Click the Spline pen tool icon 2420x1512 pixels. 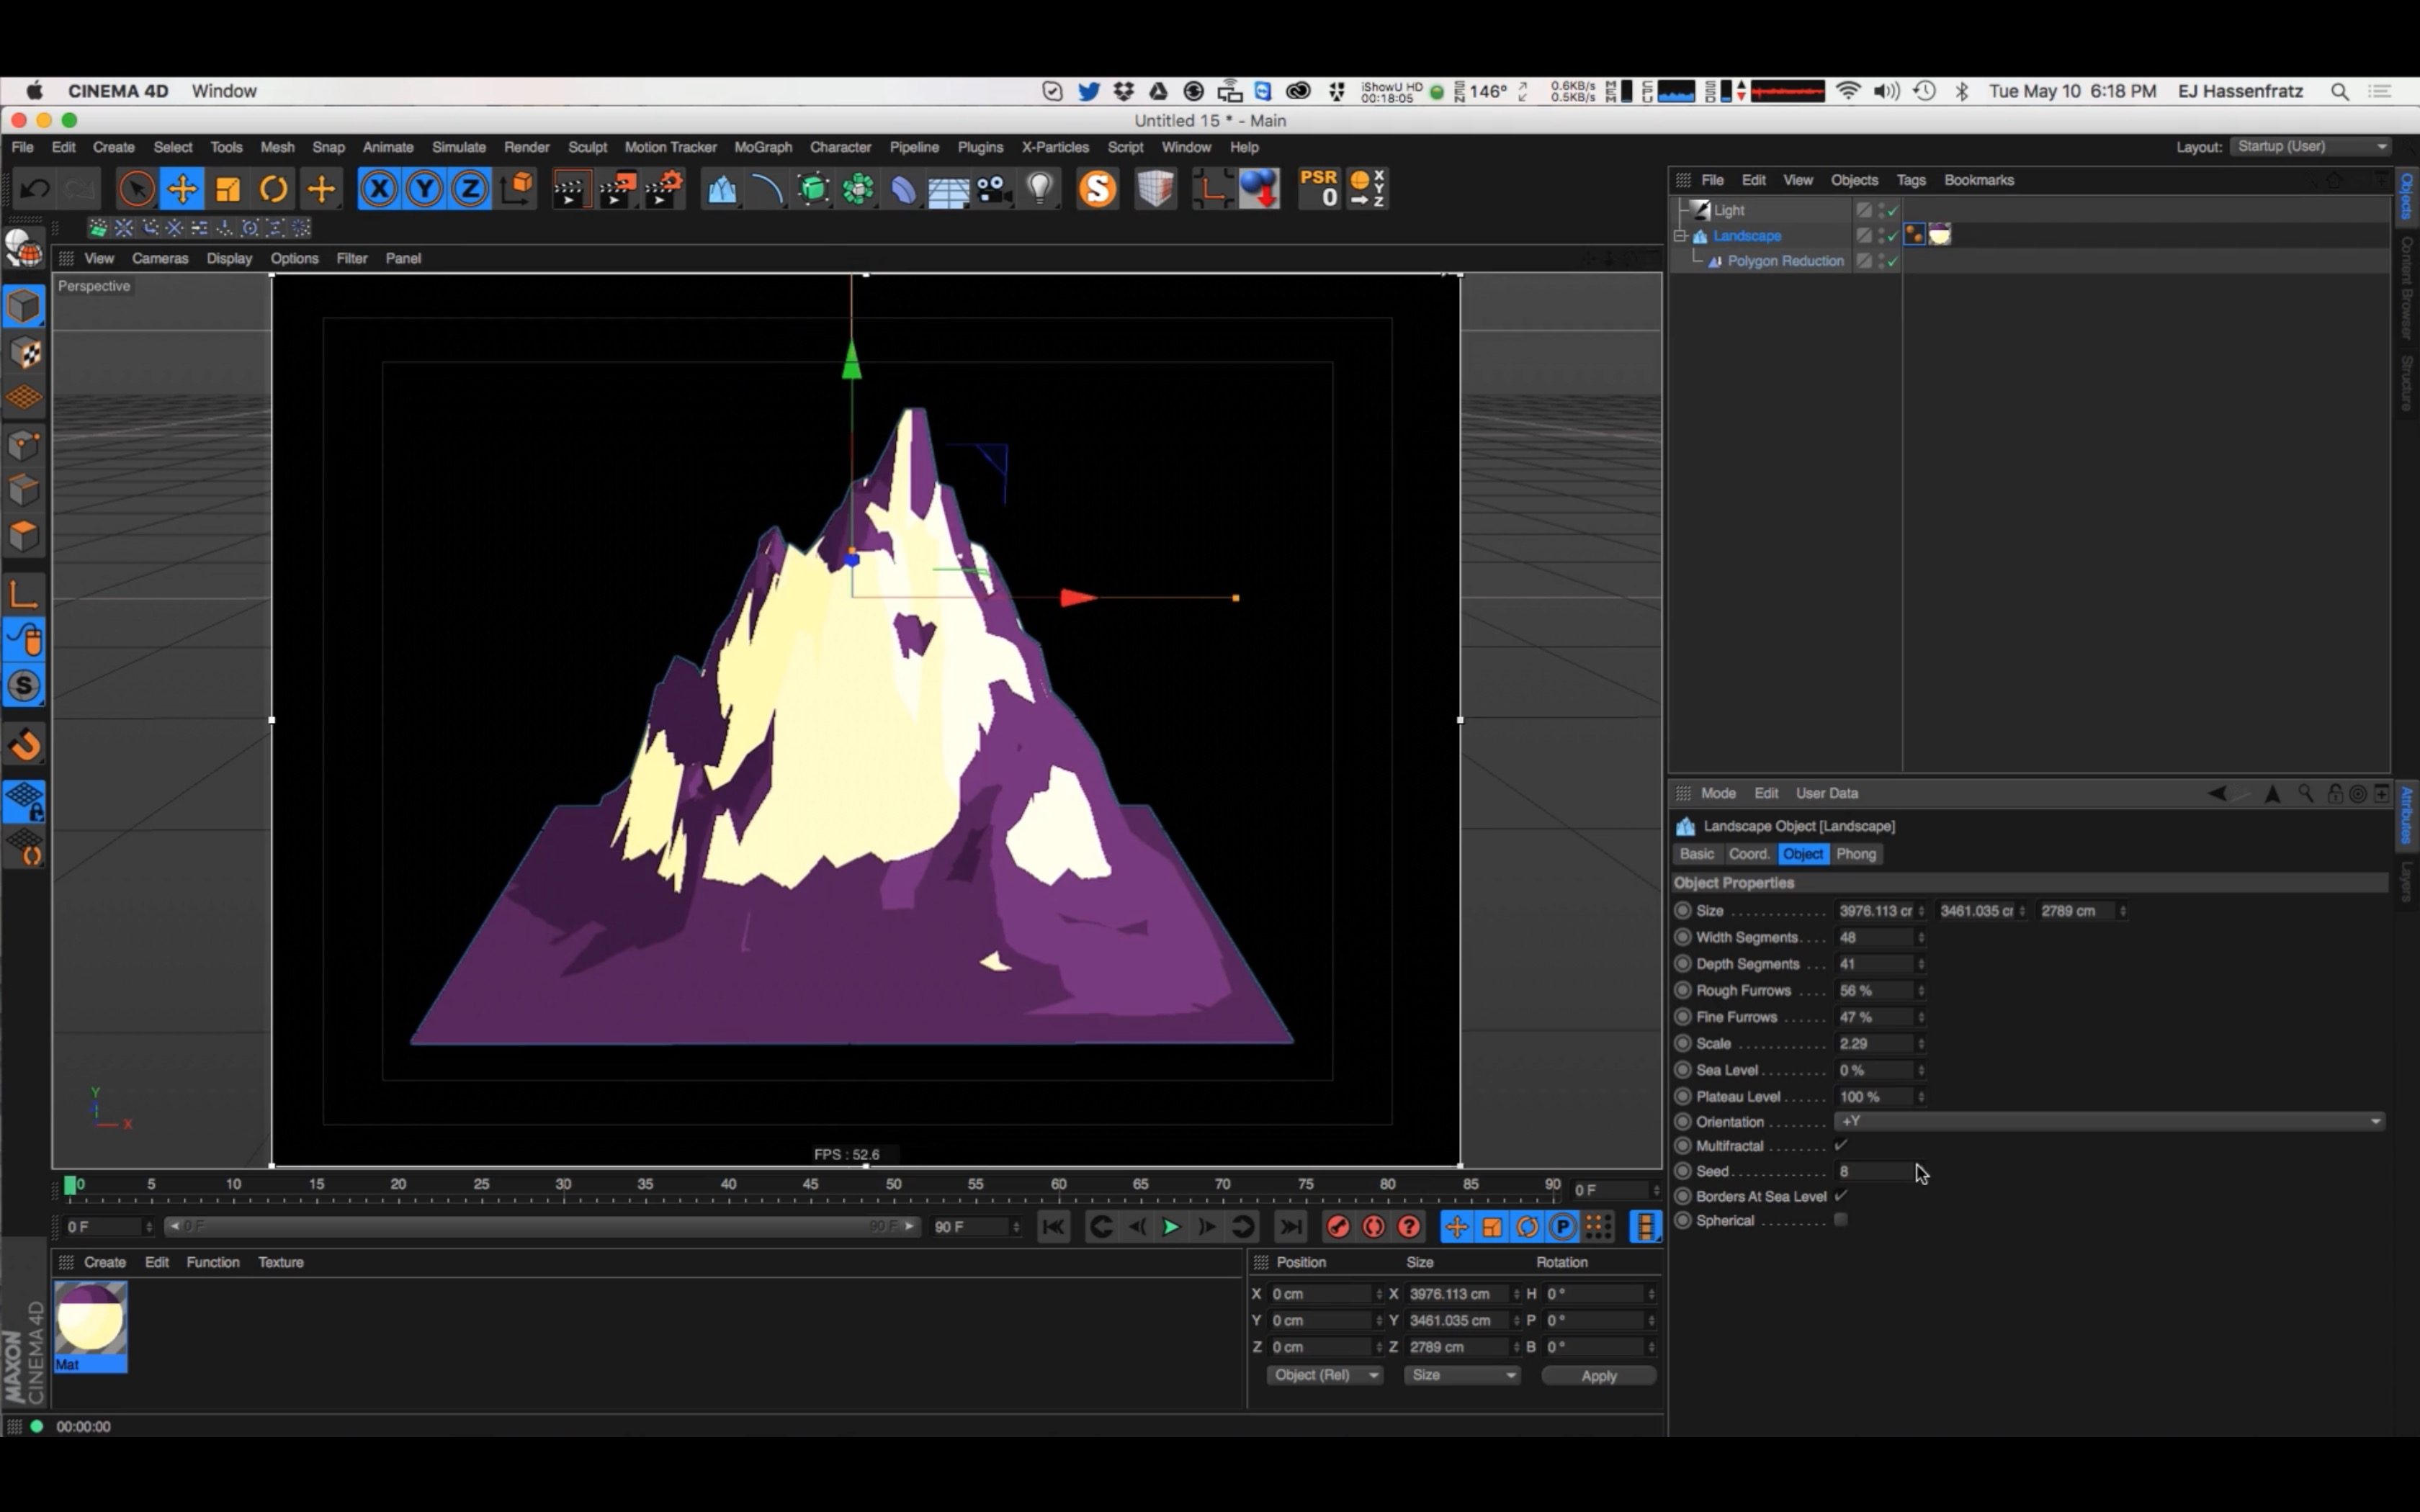point(767,189)
